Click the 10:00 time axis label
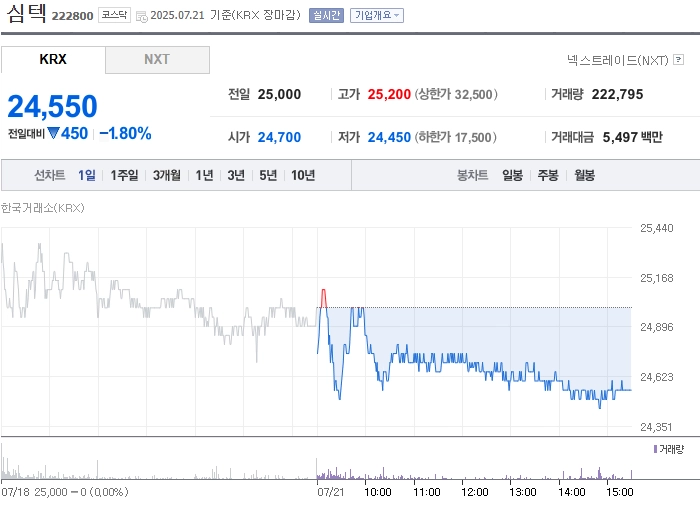The height and width of the screenshot is (505, 700). point(378,492)
